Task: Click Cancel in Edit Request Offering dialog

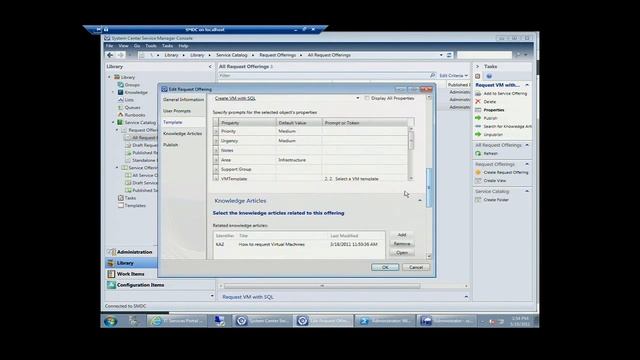Action: coord(416,267)
